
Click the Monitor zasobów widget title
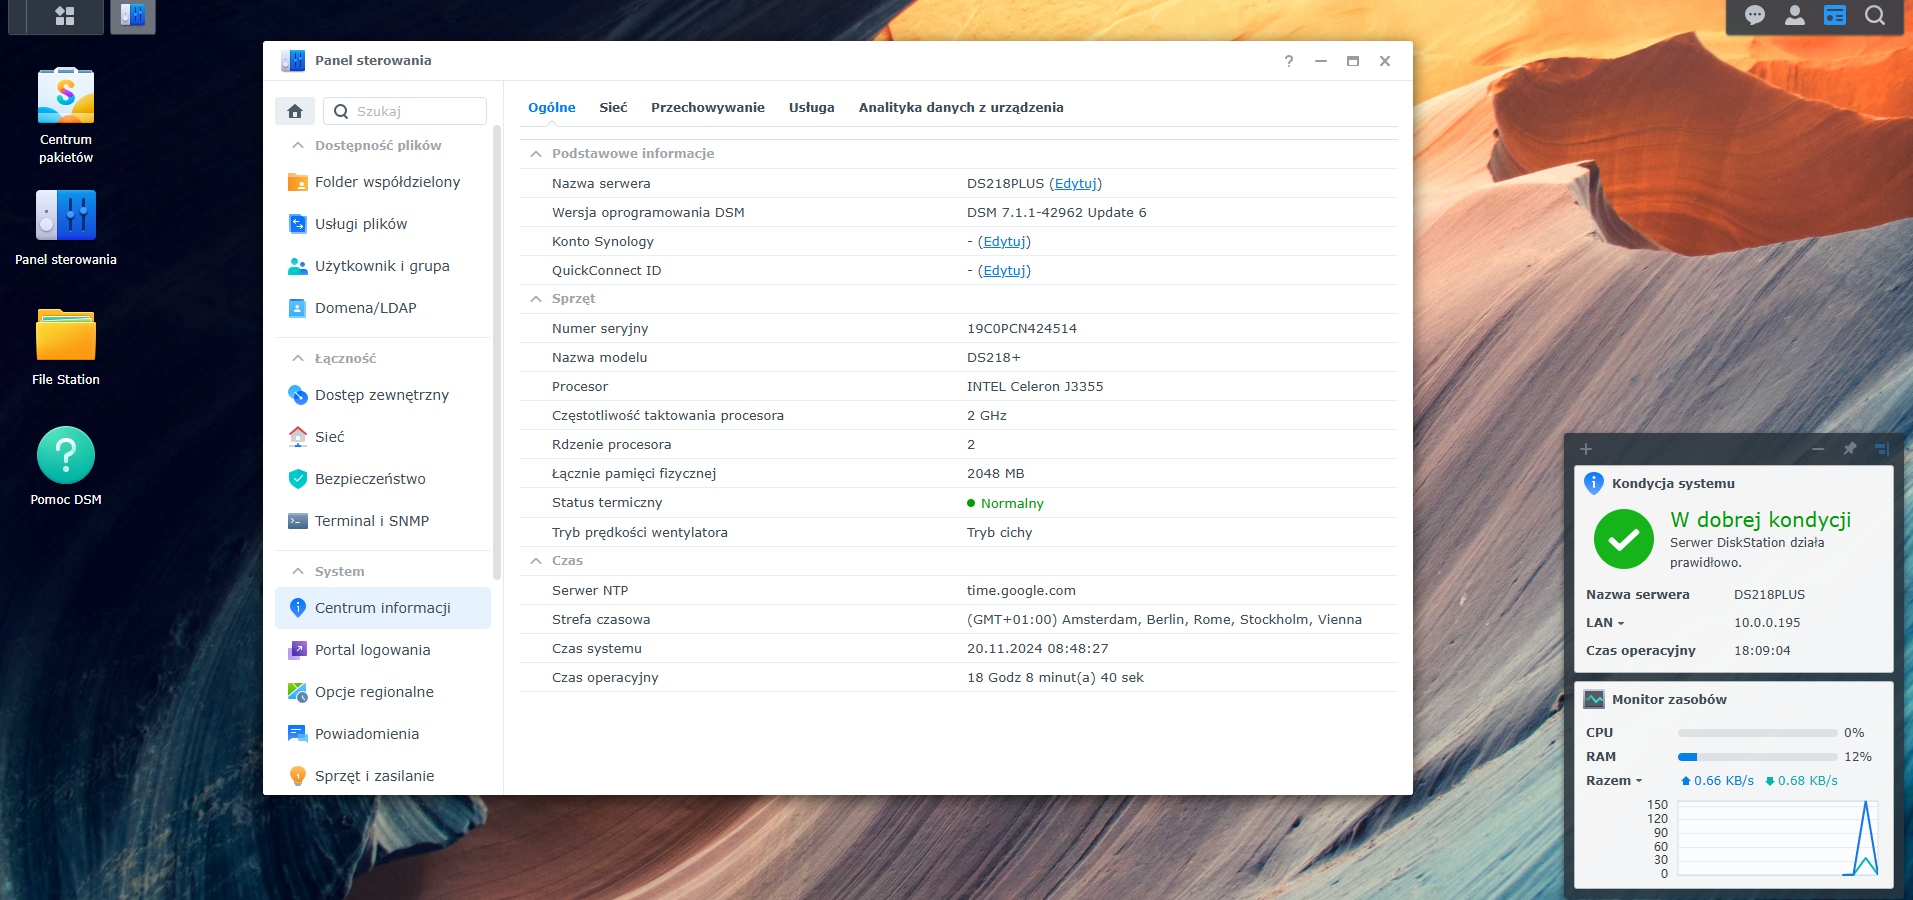pos(1669,700)
